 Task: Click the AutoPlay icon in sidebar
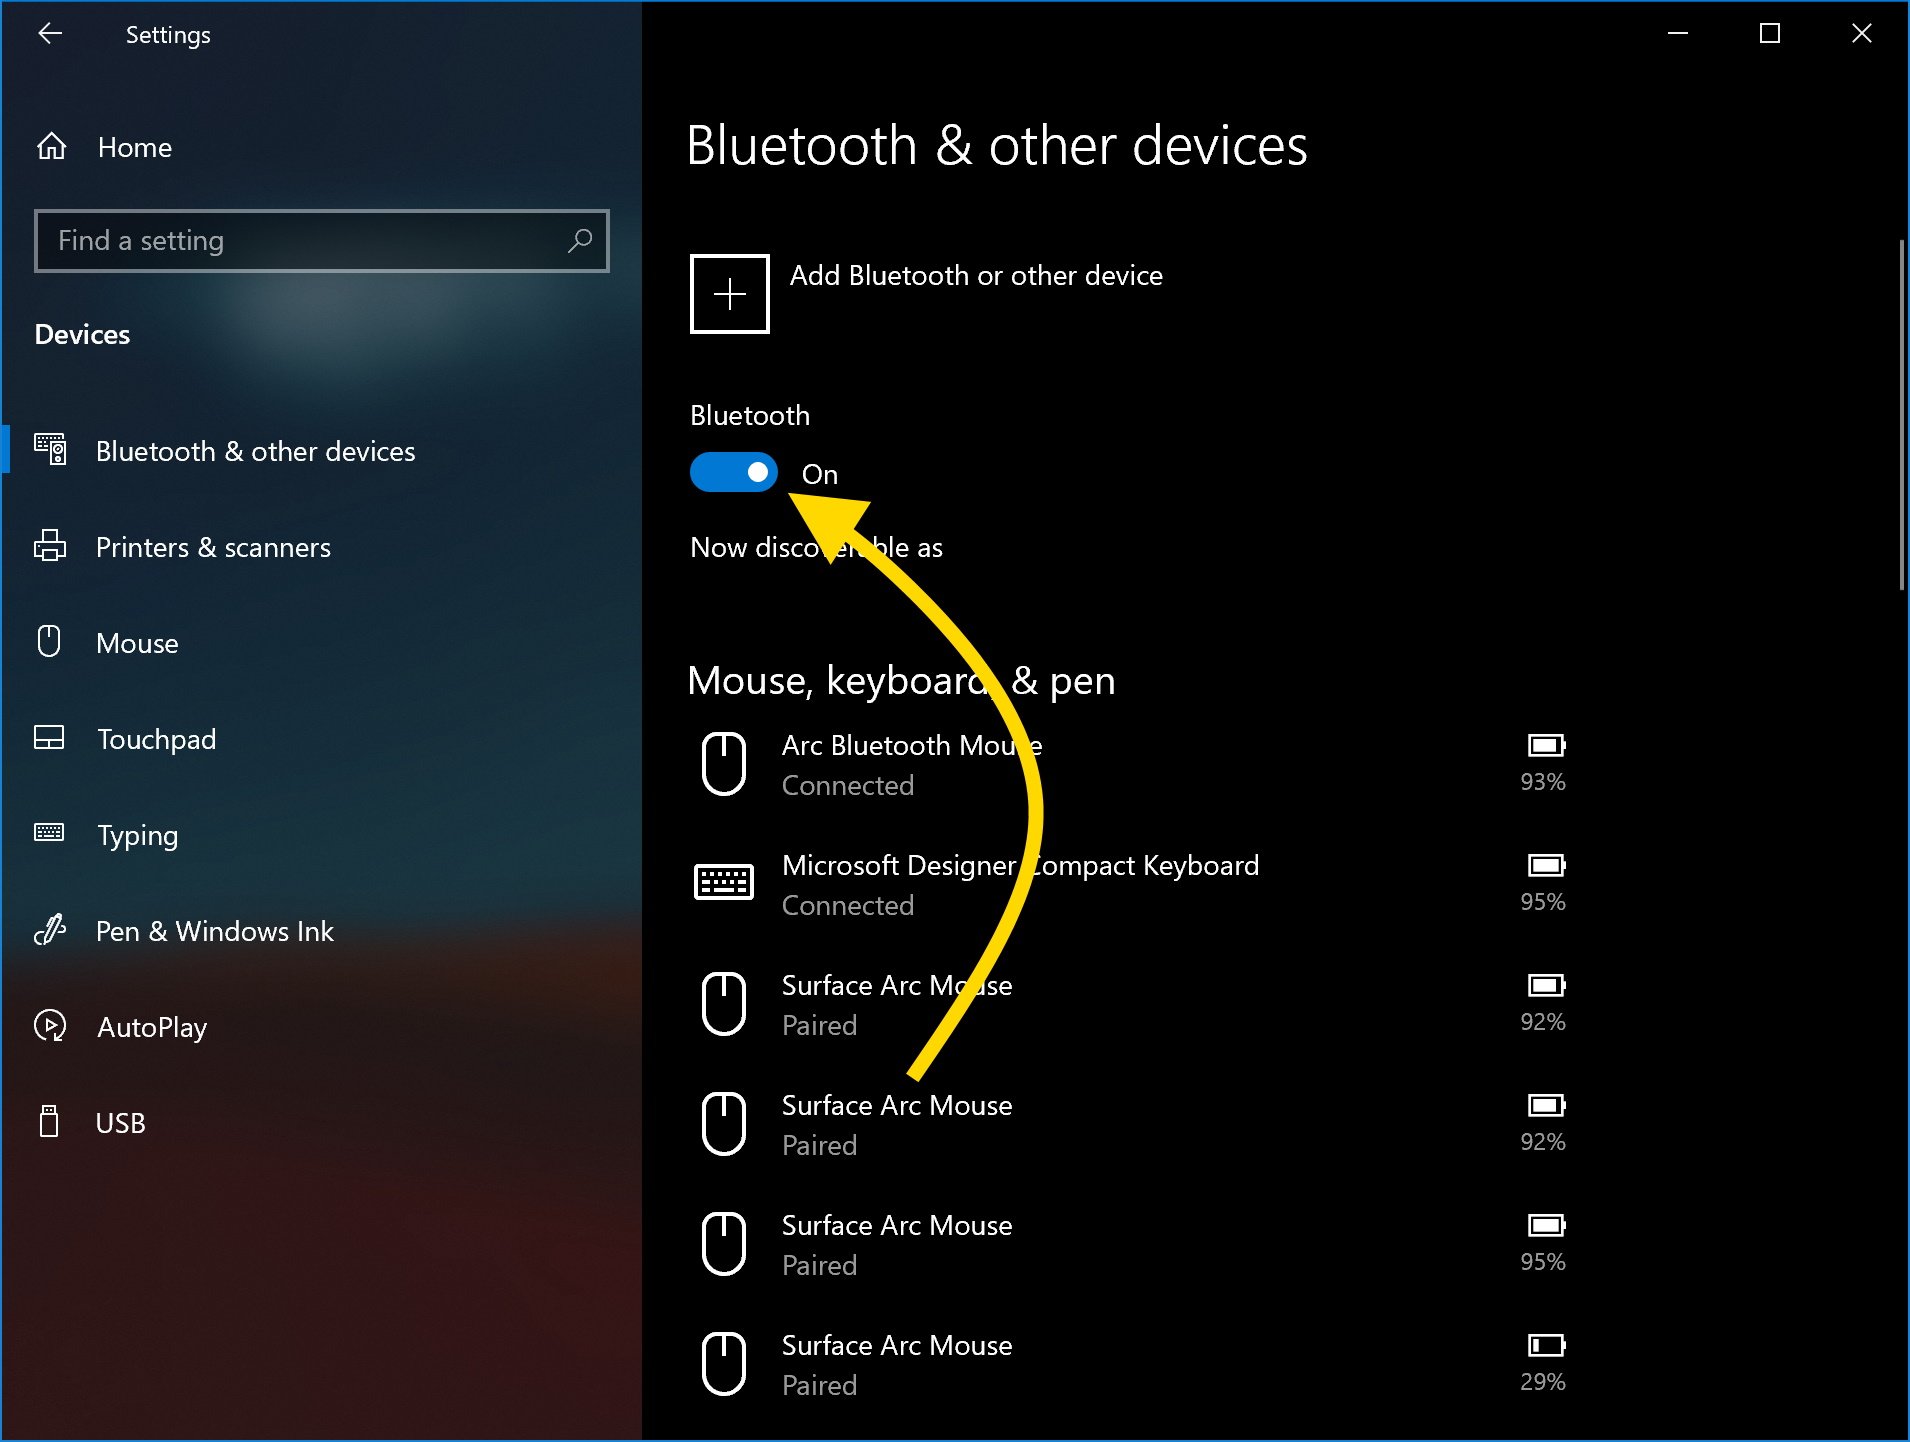(50, 1026)
